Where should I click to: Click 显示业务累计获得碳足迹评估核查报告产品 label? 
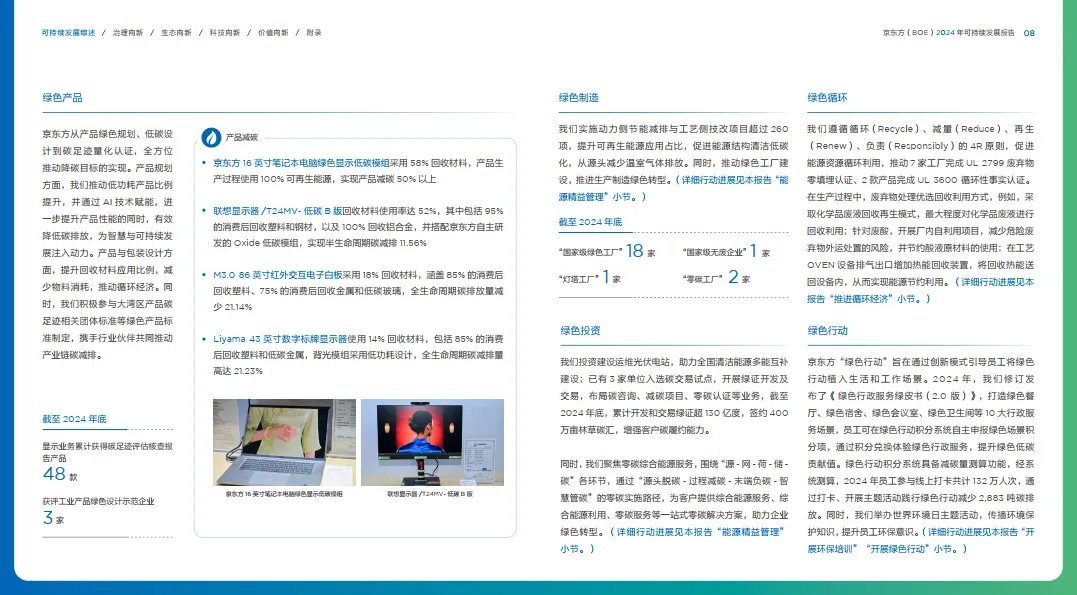(x=107, y=452)
